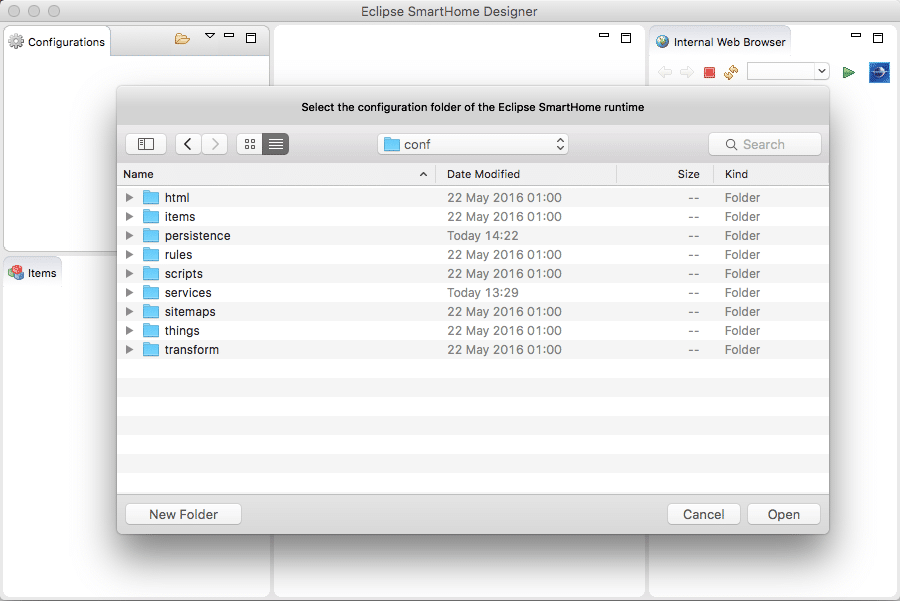
Task: Sort by the Size column header
Action: [x=665, y=174]
